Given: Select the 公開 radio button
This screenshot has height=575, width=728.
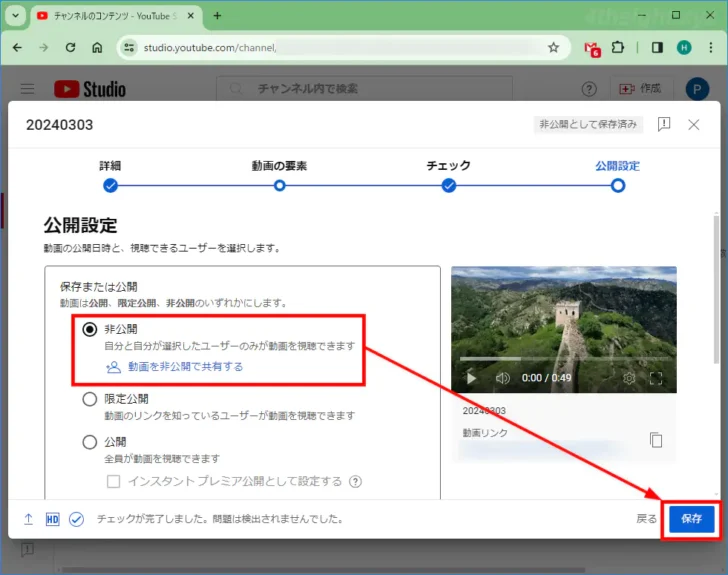Looking at the screenshot, I should pos(90,442).
